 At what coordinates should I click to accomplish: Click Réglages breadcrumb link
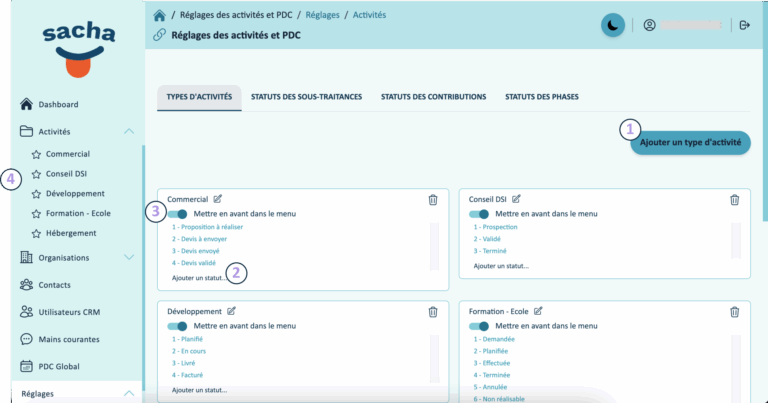pyautogui.click(x=322, y=15)
